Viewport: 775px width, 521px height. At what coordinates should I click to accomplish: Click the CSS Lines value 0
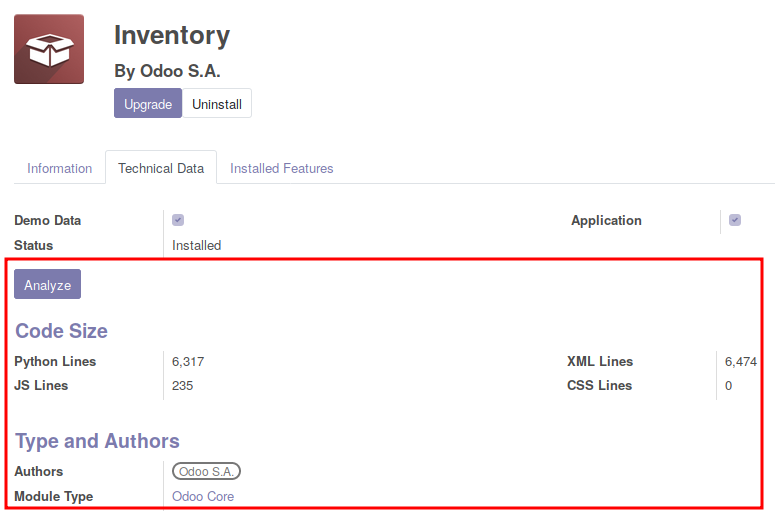pyautogui.click(x=728, y=385)
